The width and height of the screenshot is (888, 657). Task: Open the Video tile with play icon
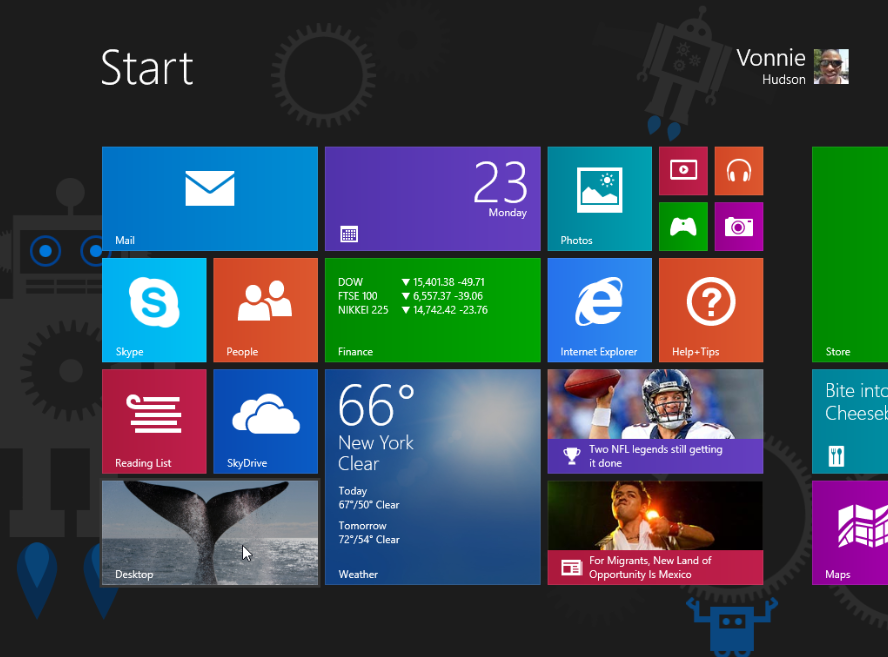(683, 170)
